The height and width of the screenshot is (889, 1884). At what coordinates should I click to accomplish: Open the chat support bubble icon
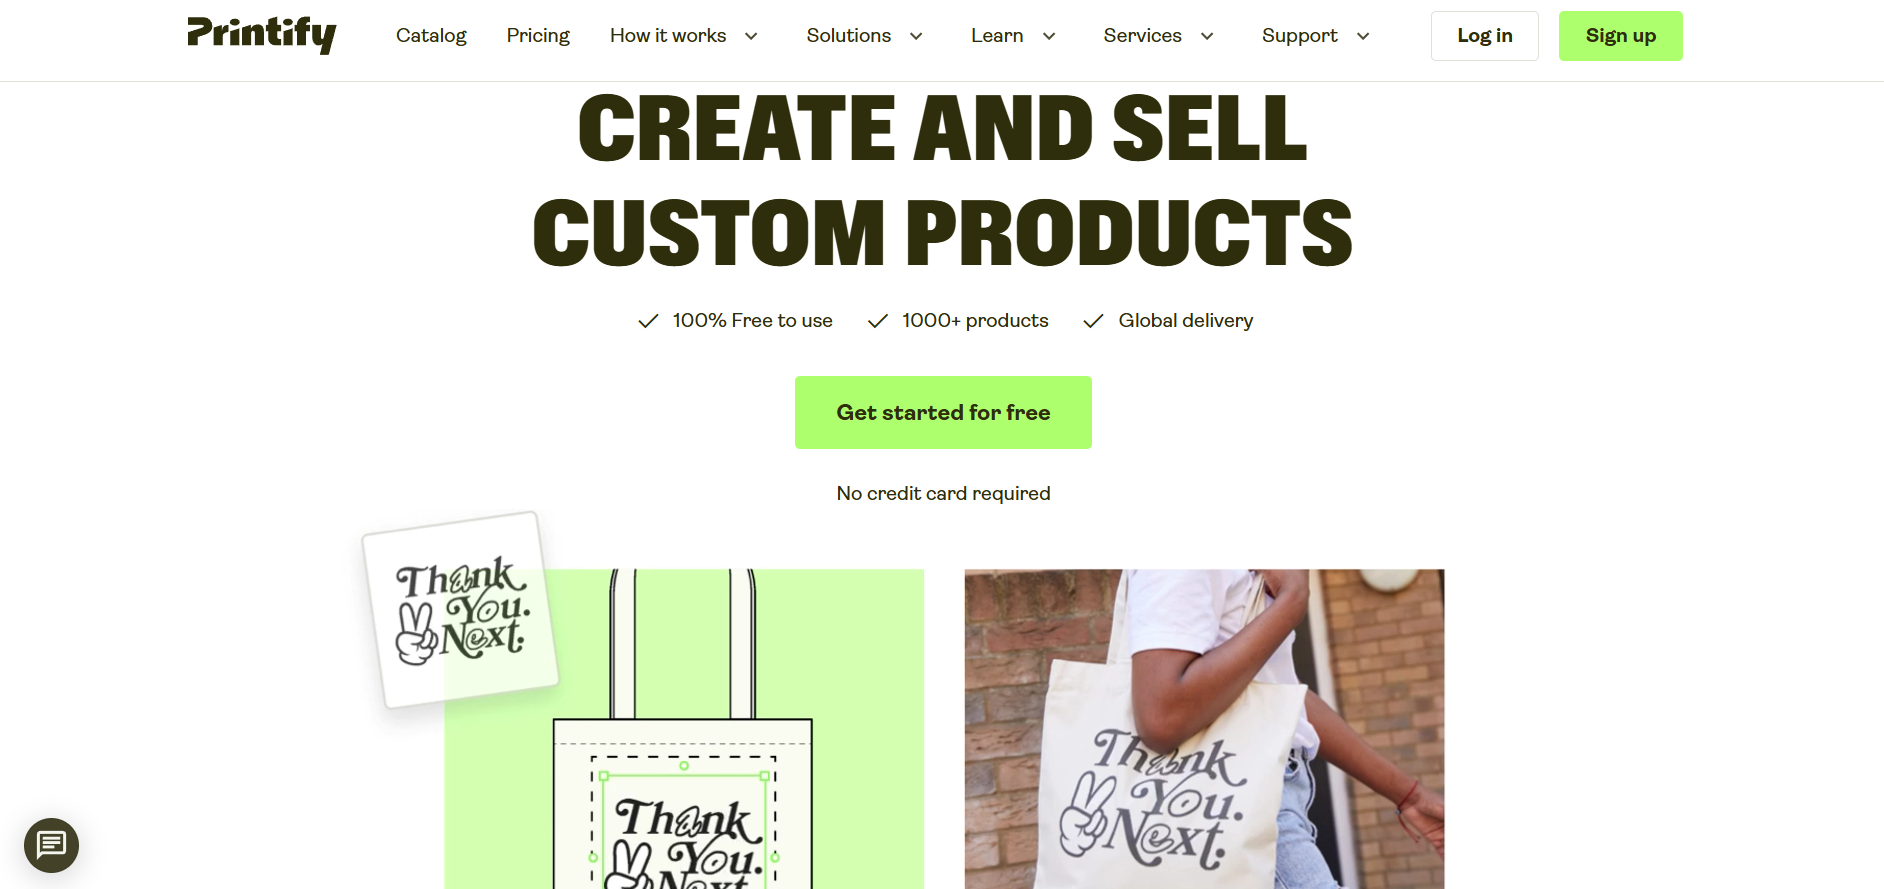[51, 845]
